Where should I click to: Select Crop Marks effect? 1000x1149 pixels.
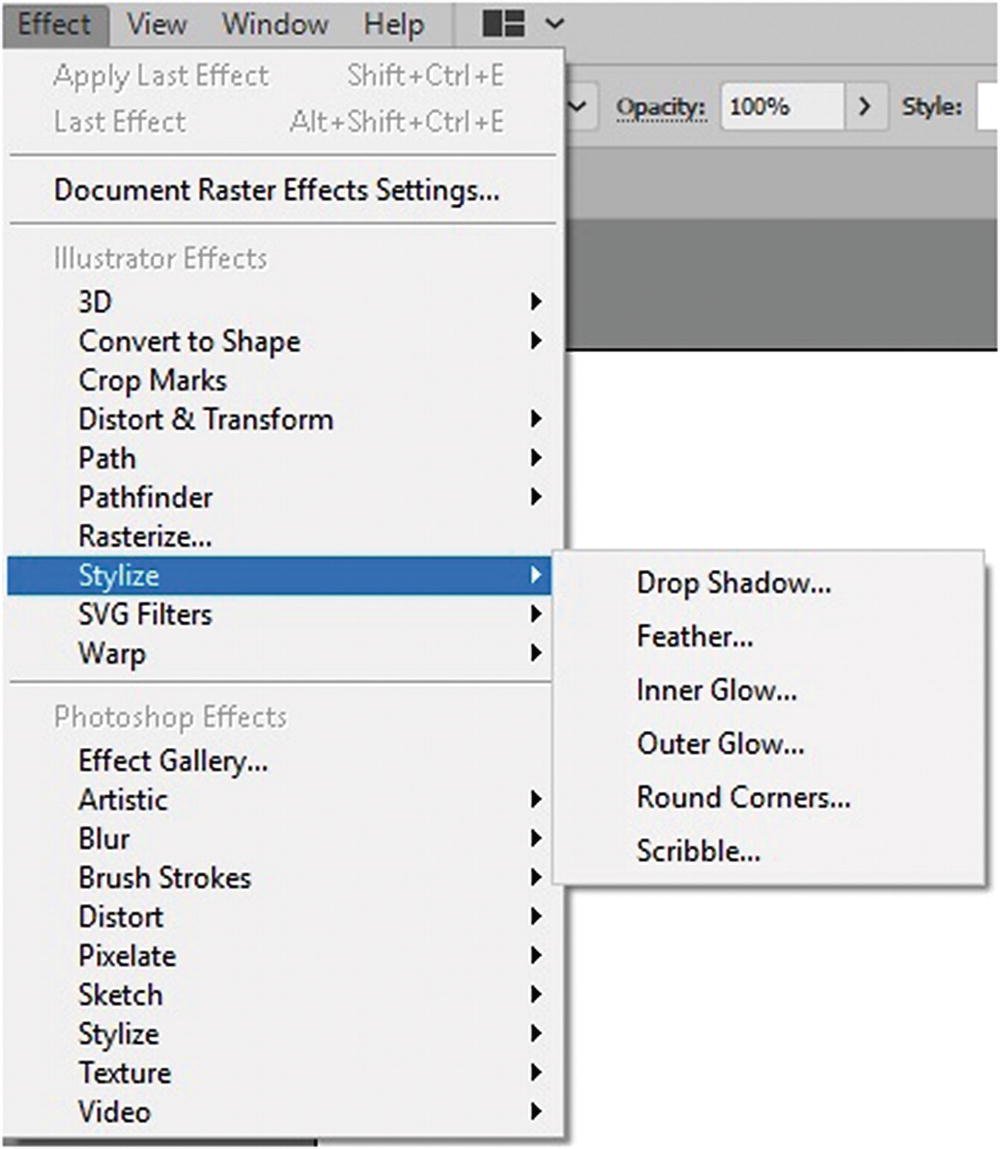point(153,381)
